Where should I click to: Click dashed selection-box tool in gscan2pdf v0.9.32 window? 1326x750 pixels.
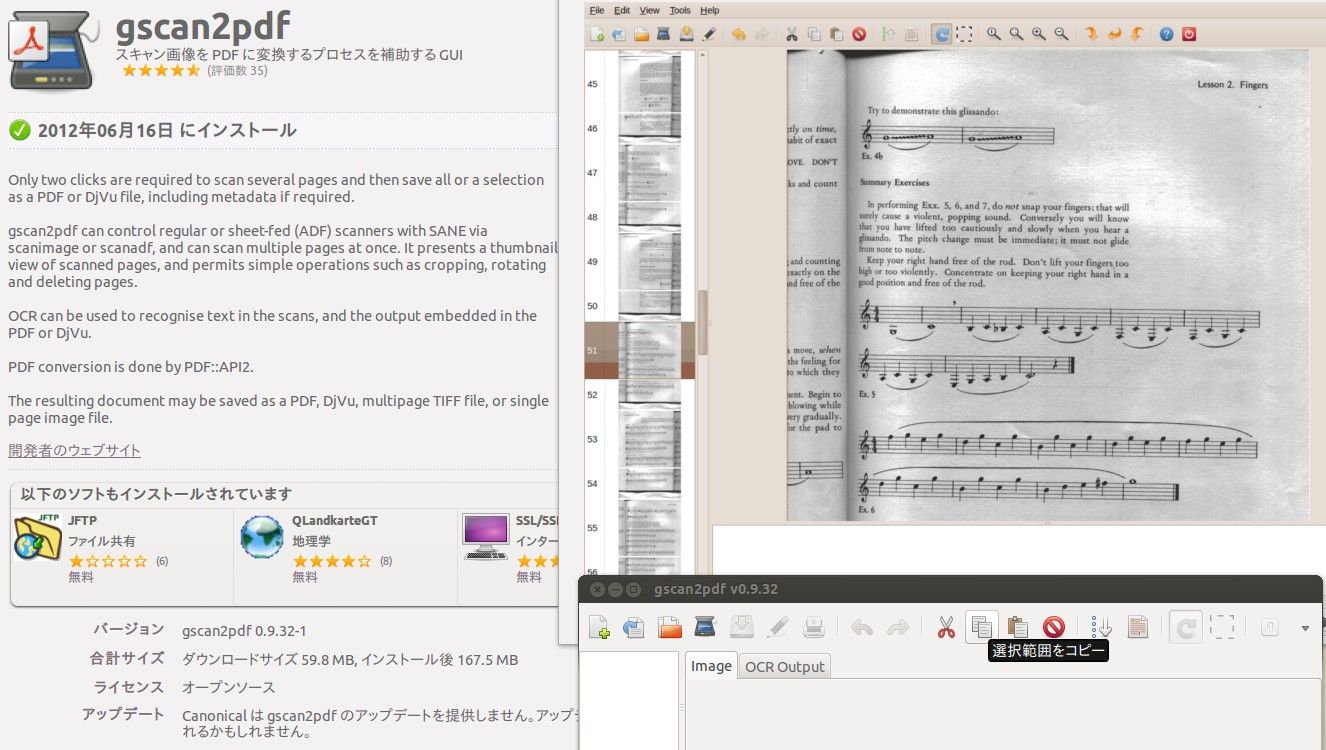(1222, 628)
